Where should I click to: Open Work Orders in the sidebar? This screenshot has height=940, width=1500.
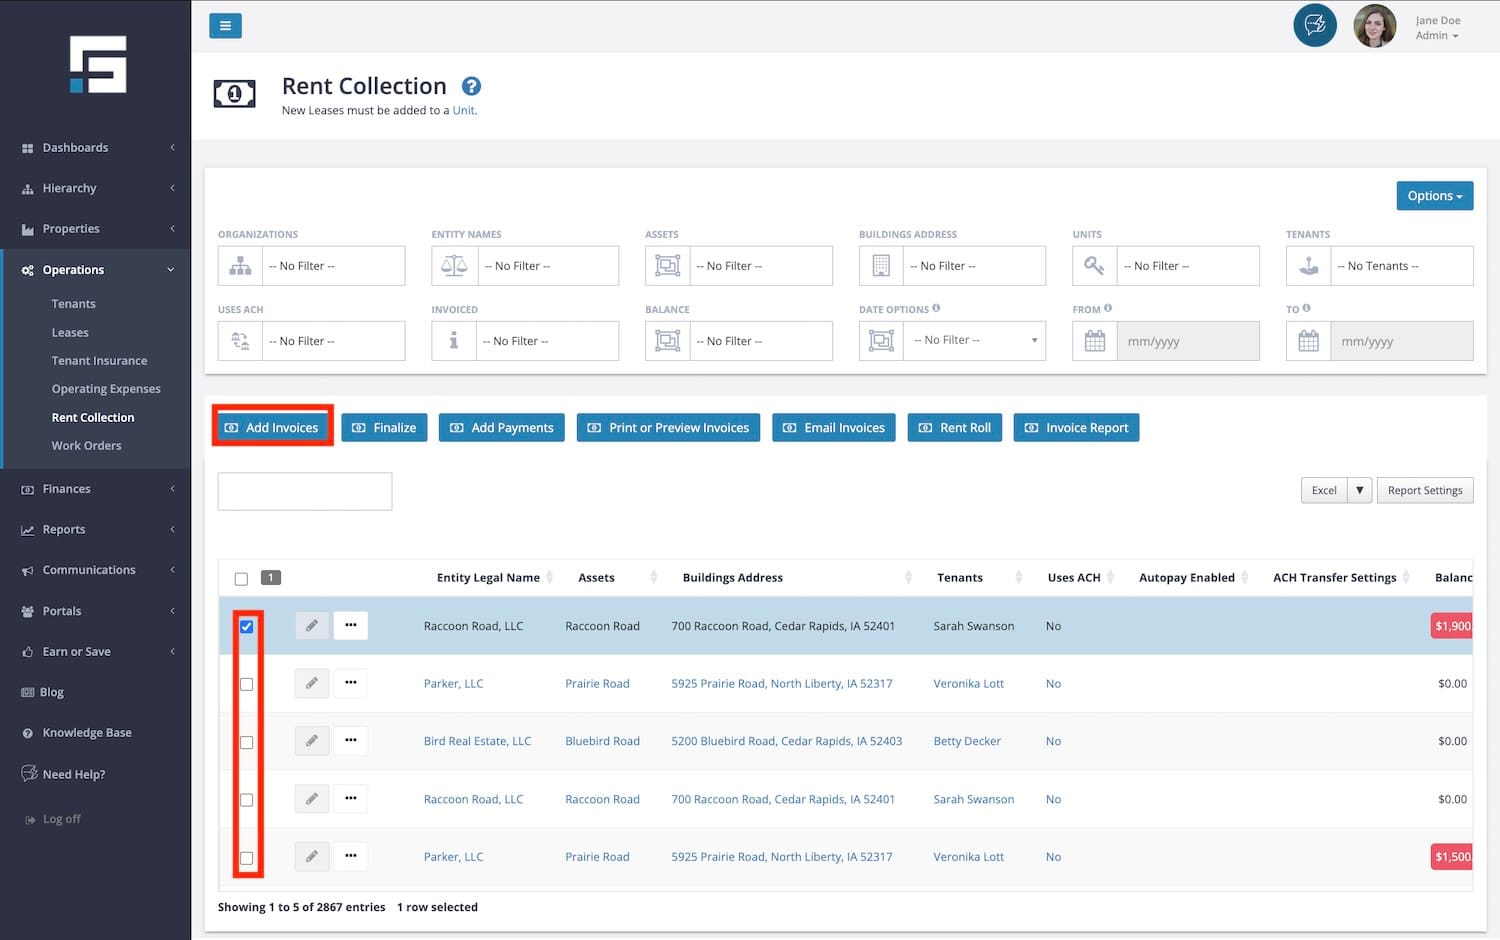point(86,446)
